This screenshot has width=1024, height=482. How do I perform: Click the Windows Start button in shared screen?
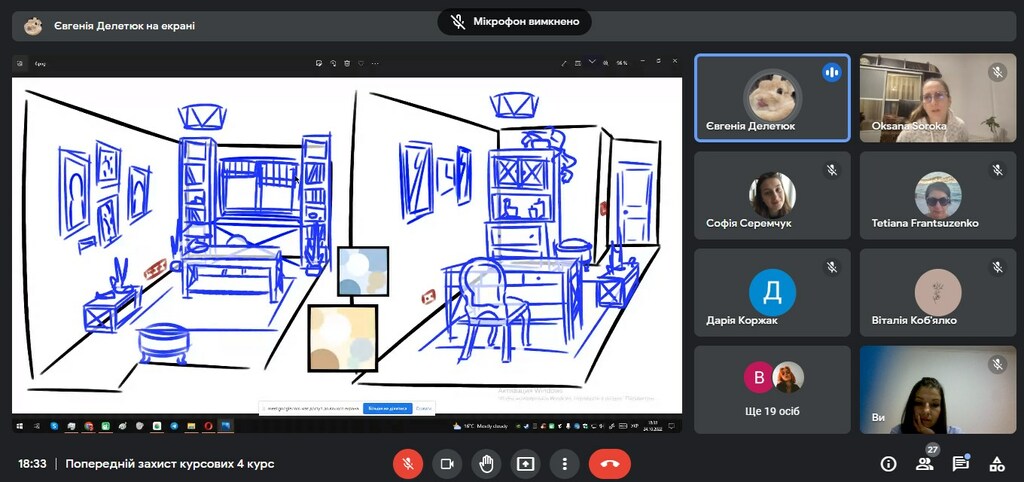[x=20, y=426]
